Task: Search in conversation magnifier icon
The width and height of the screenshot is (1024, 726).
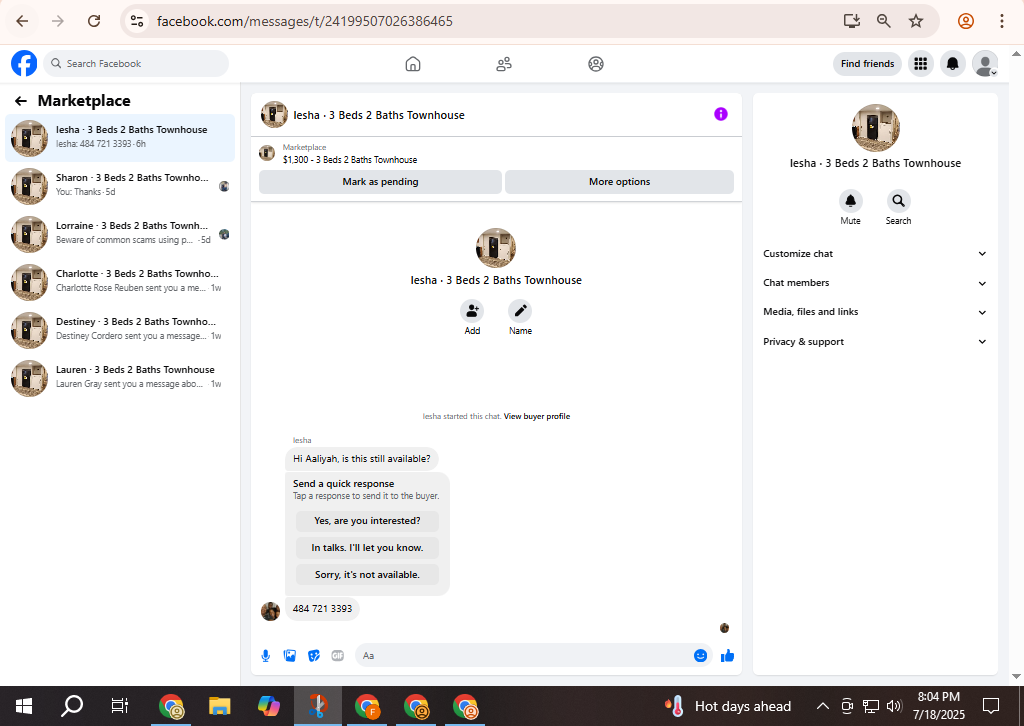Action: coord(899,201)
